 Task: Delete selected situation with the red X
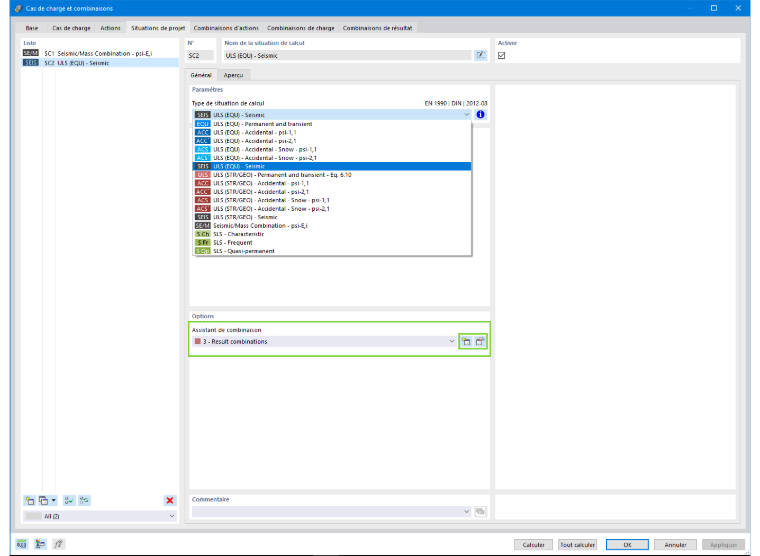tap(170, 500)
